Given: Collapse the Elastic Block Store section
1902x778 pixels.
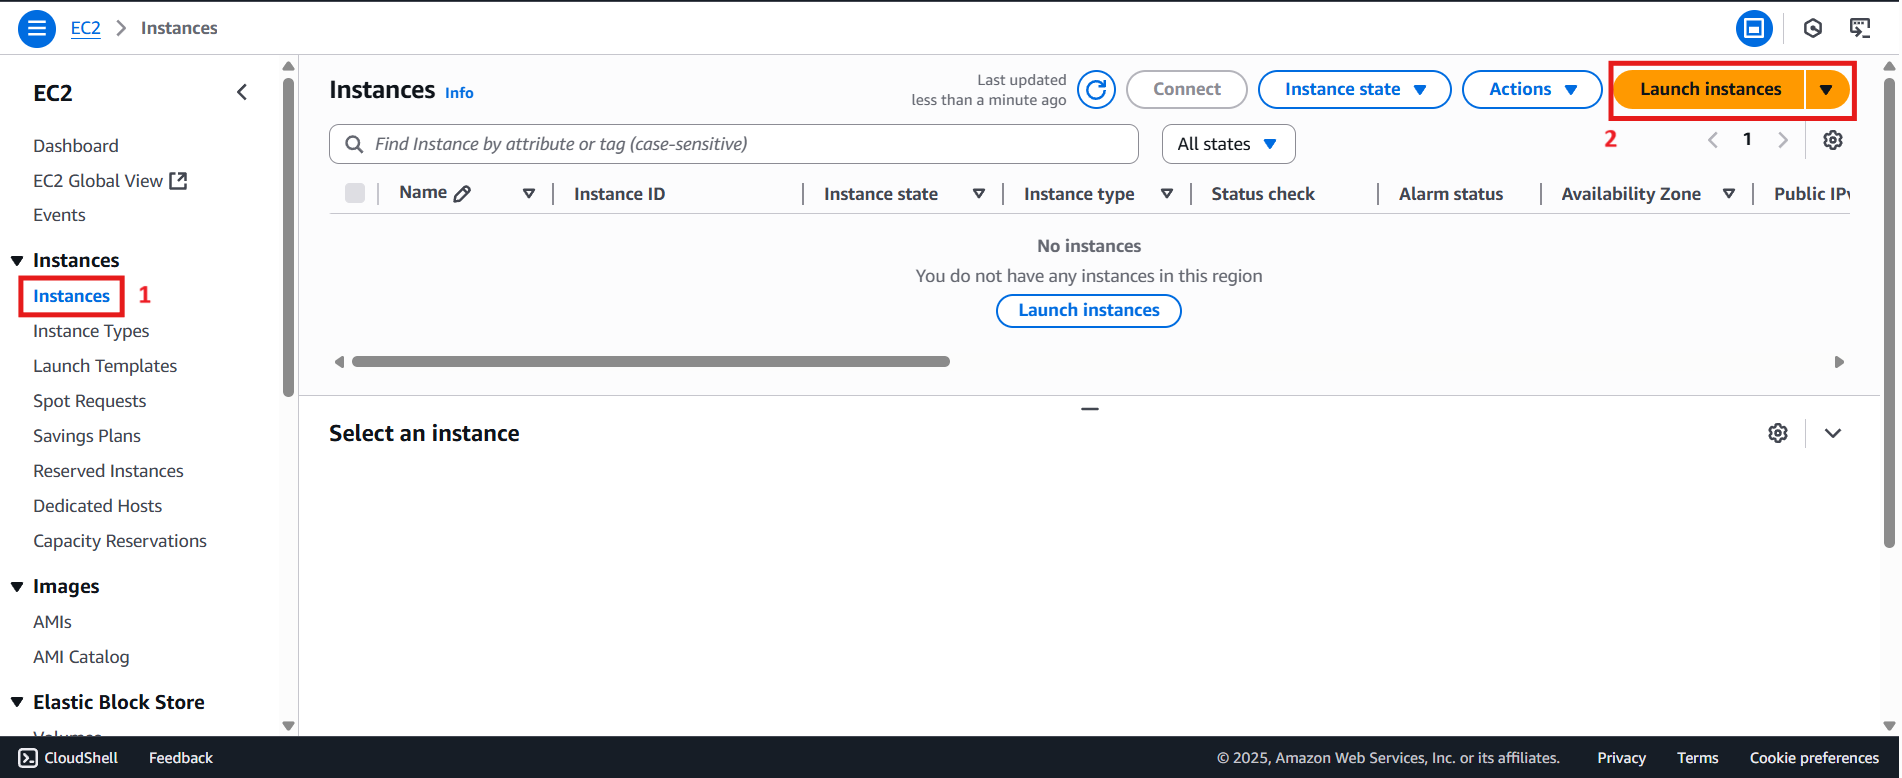Looking at the screenshot, I should (x=17, y=703).
